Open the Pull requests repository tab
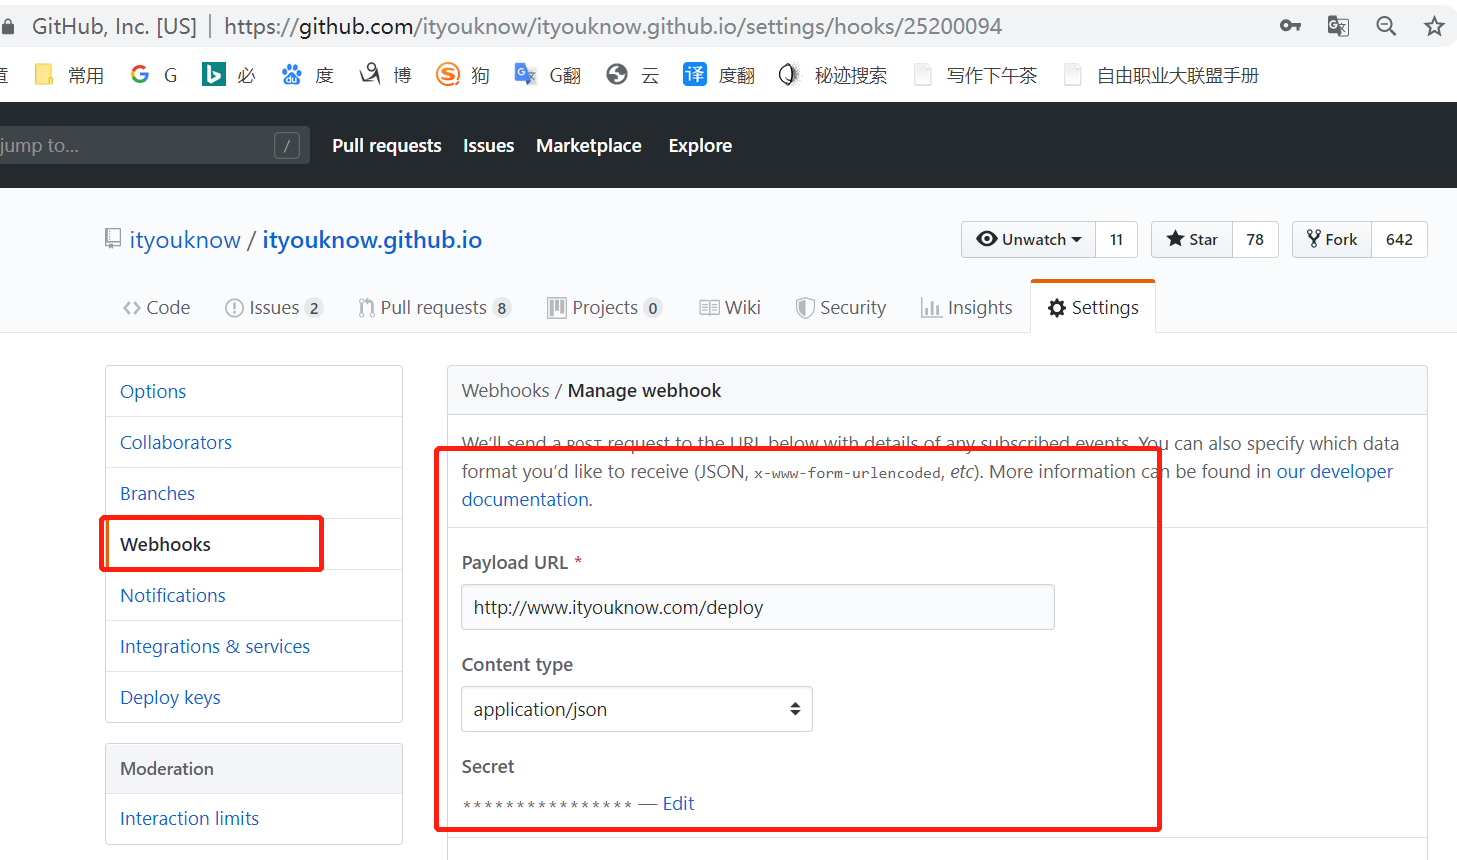The height and width of the screenshot is (860, 1457). 433,308
